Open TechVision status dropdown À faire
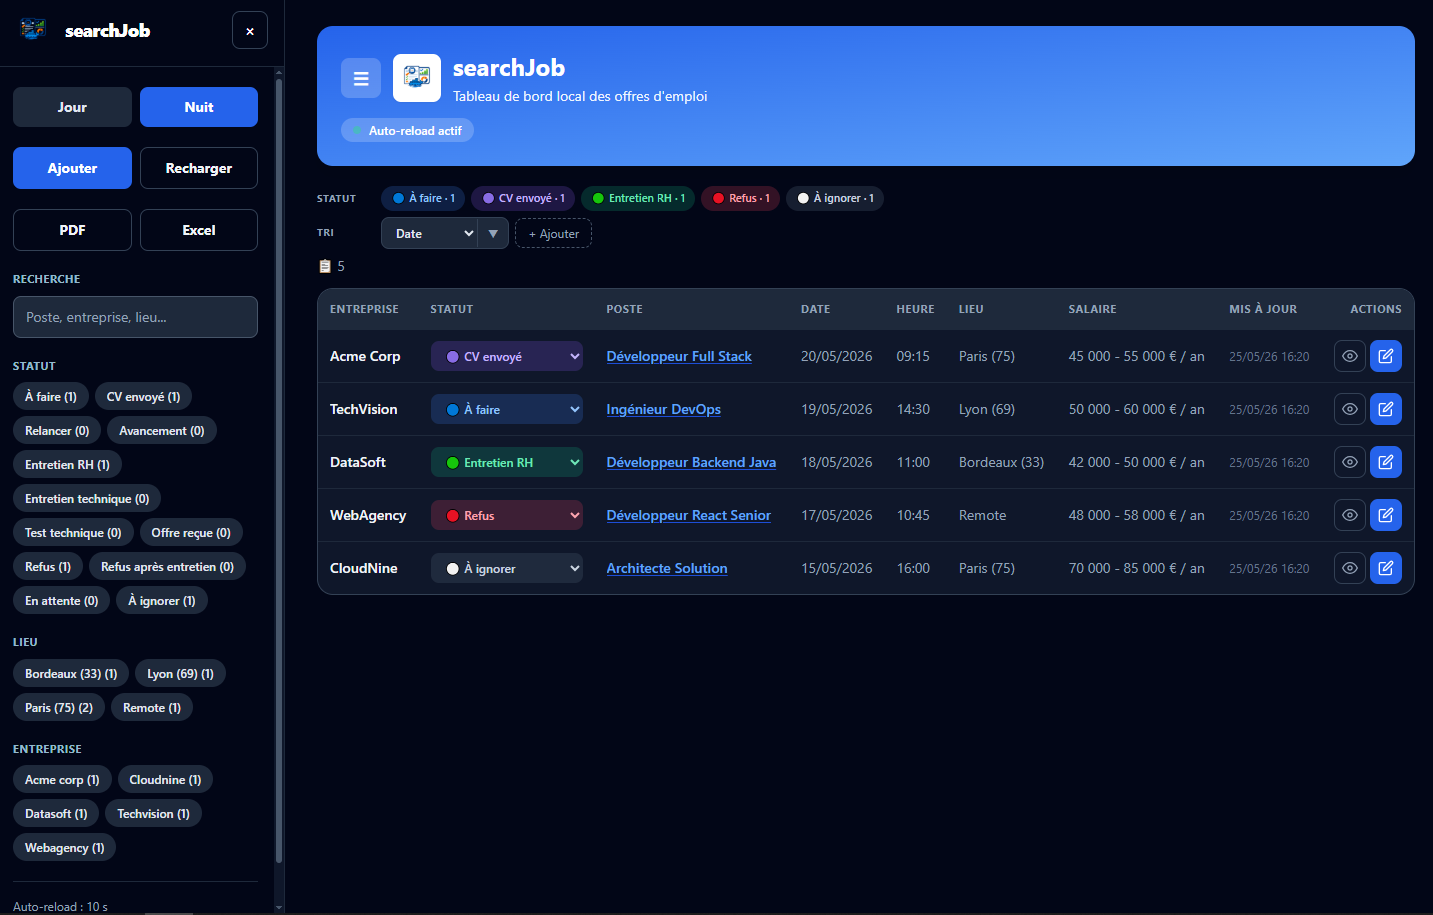1433x915 pixels. click(507, 409)
